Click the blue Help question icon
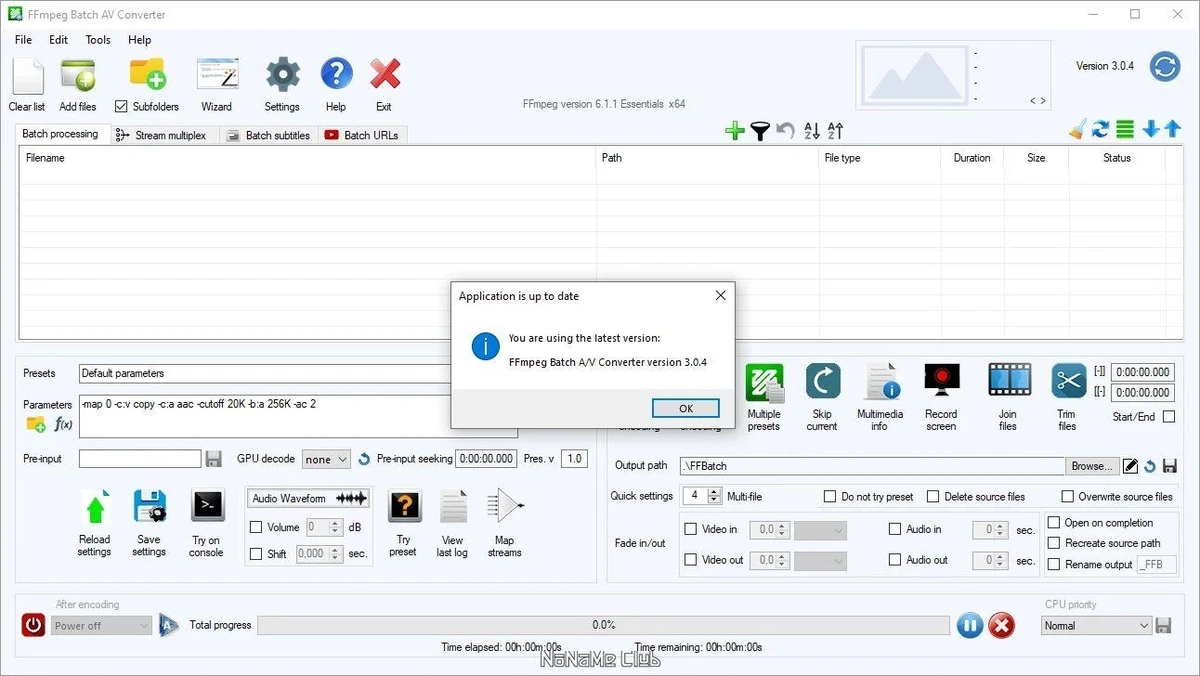 tap(336, 75)
